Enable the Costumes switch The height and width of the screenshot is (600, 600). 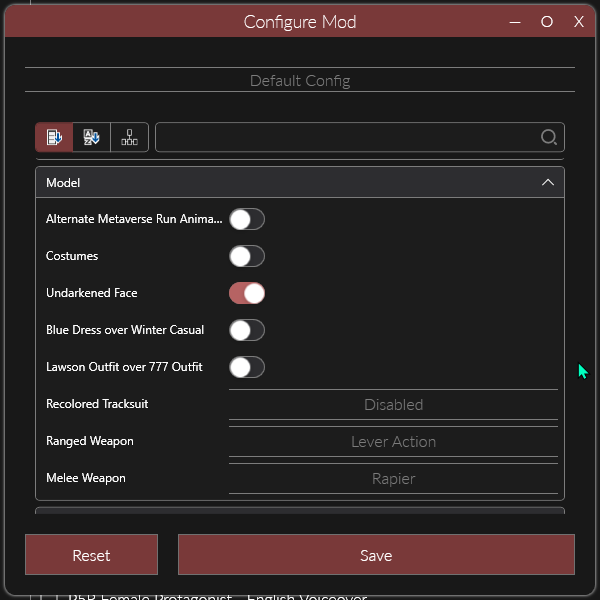point(247,256)
